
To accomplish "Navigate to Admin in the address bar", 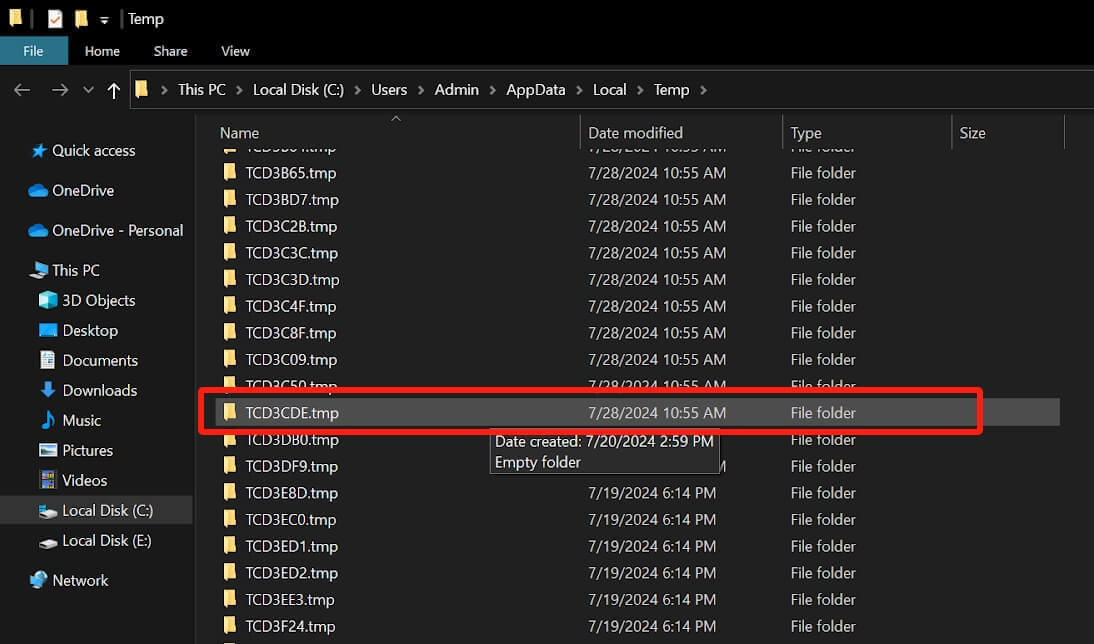I will (456, 89).
